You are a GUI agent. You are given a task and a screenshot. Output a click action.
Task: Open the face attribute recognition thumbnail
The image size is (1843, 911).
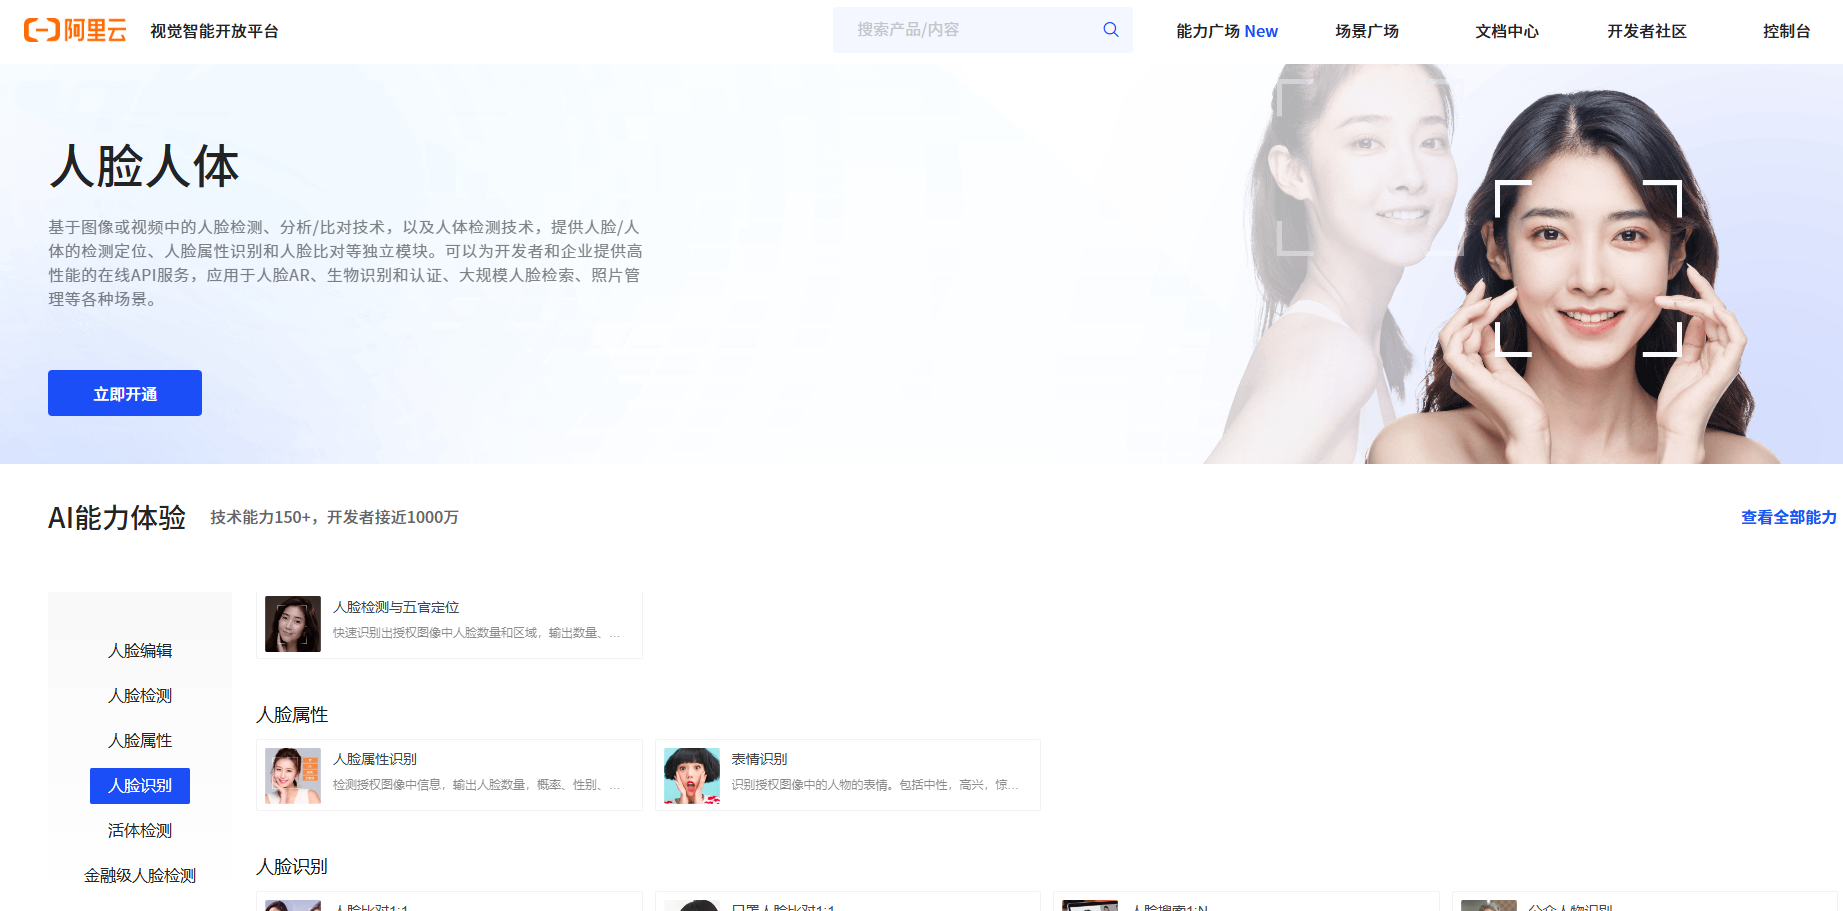pos(293,776)
